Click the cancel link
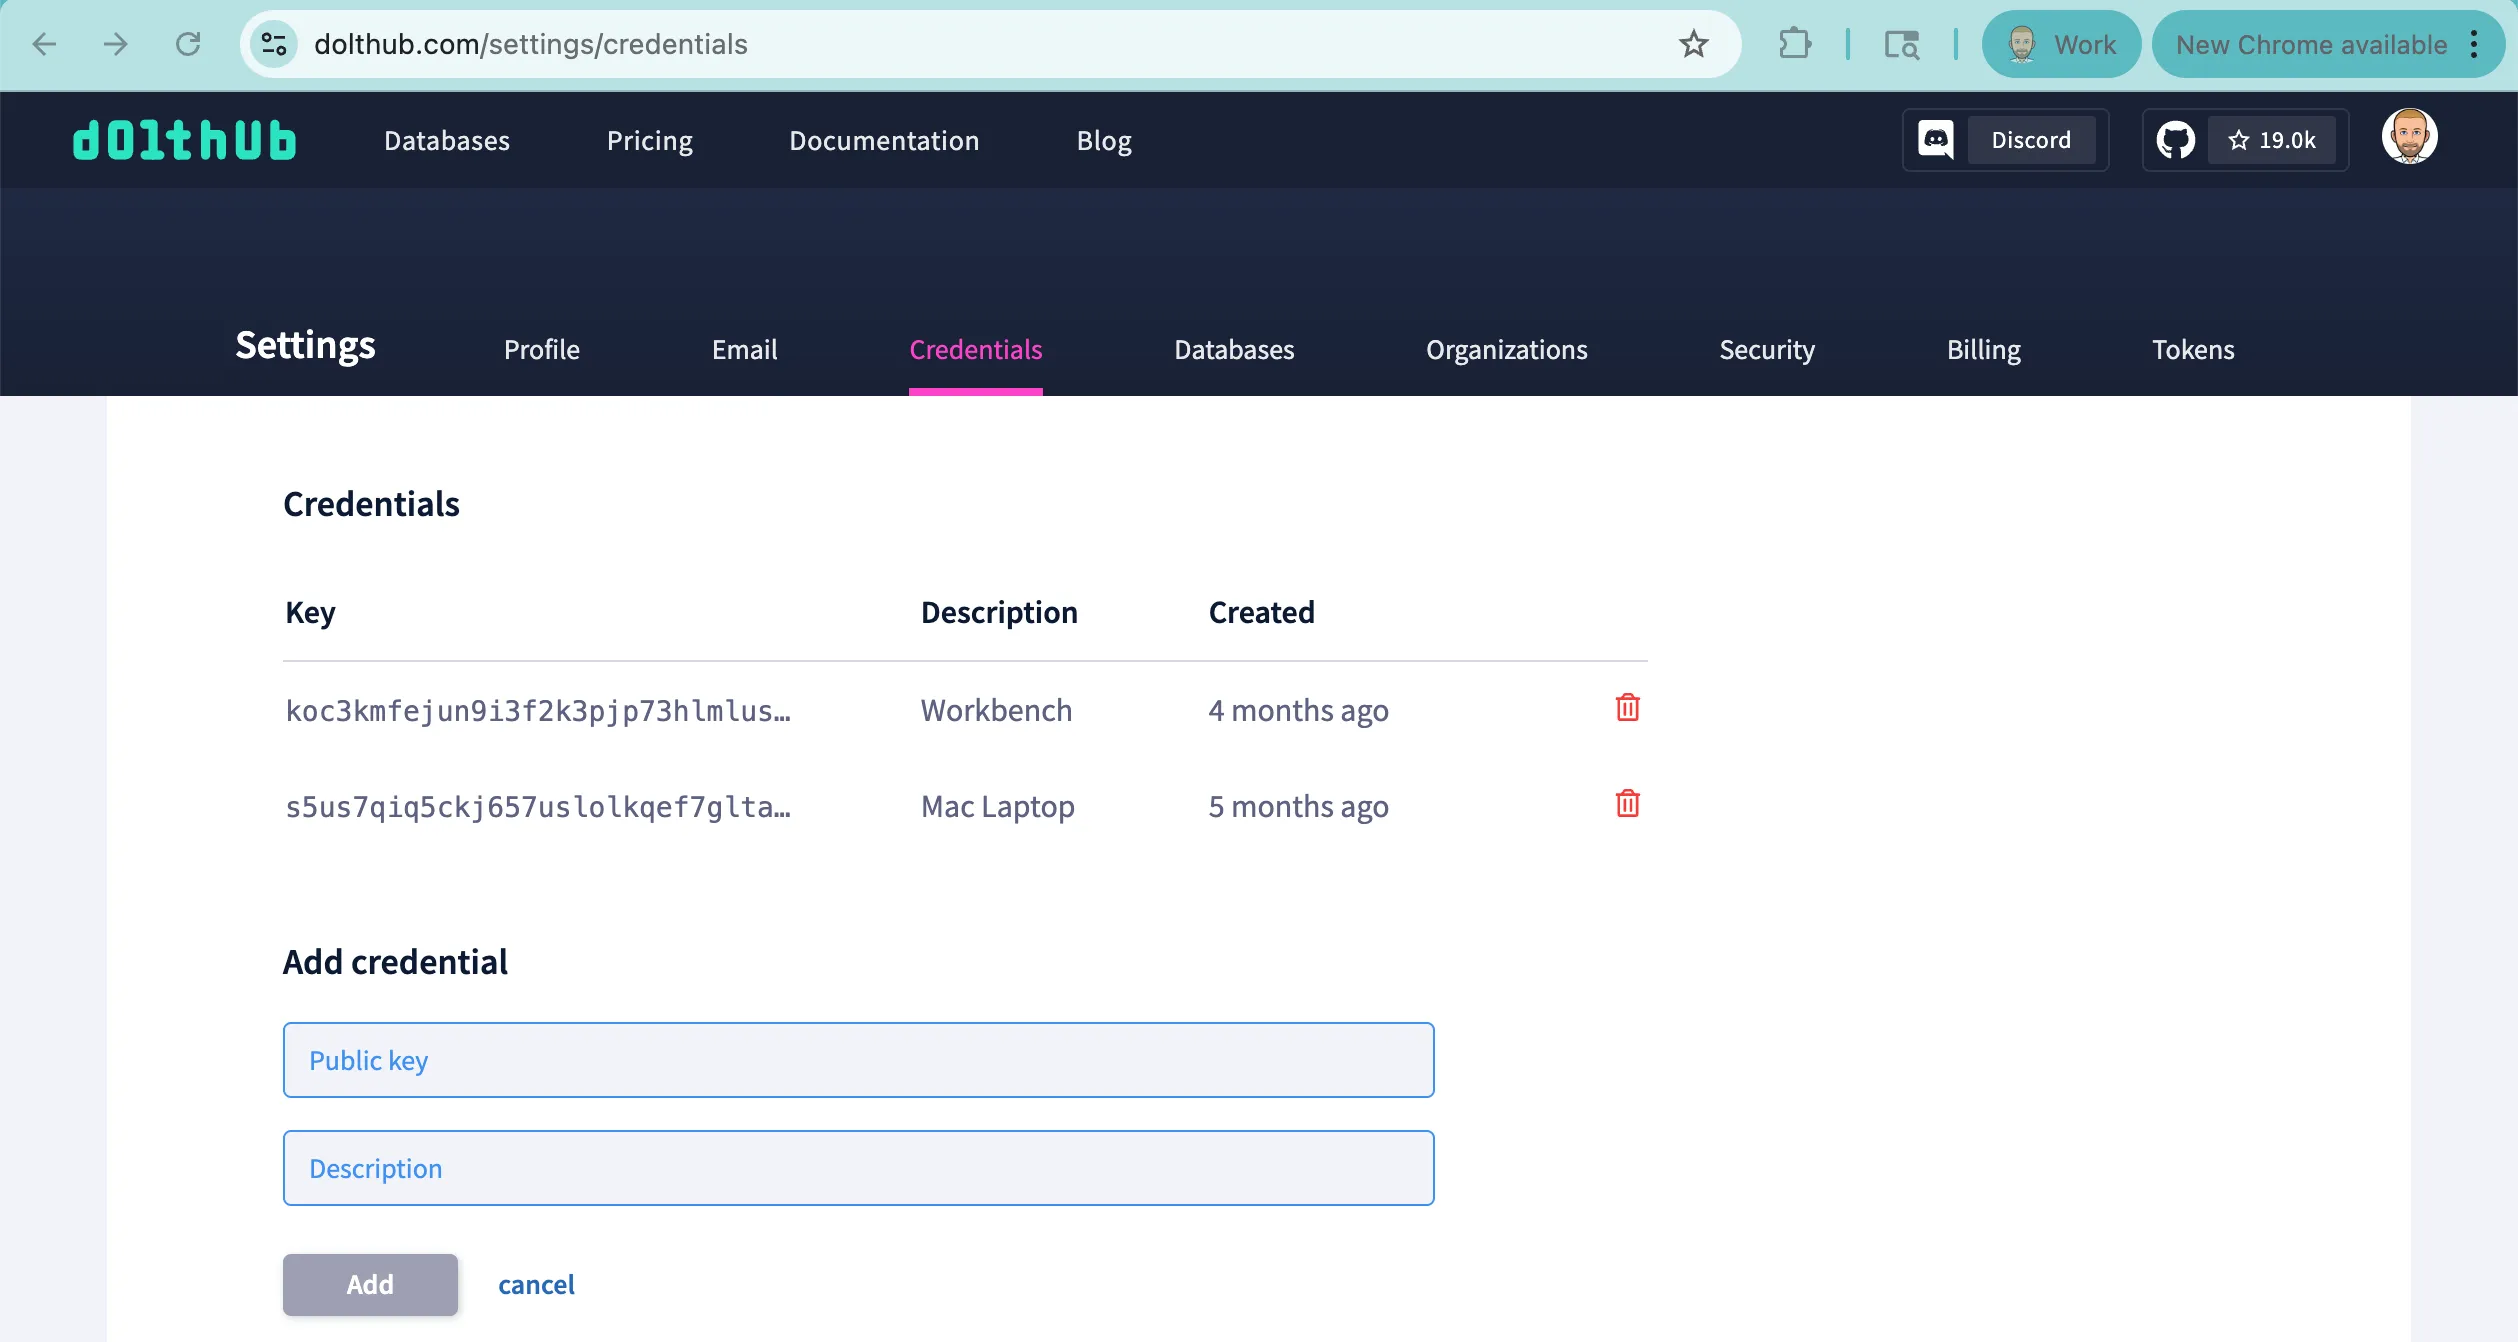This screenshot has height=1342, width=2518. point(537,1284)
